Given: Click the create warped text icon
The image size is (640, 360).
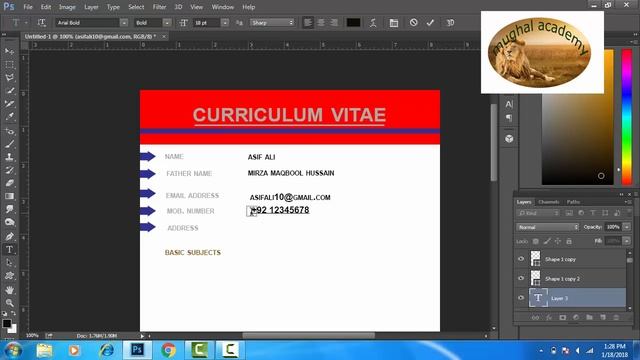Looking at the screenshot, I should click(373, 23).
